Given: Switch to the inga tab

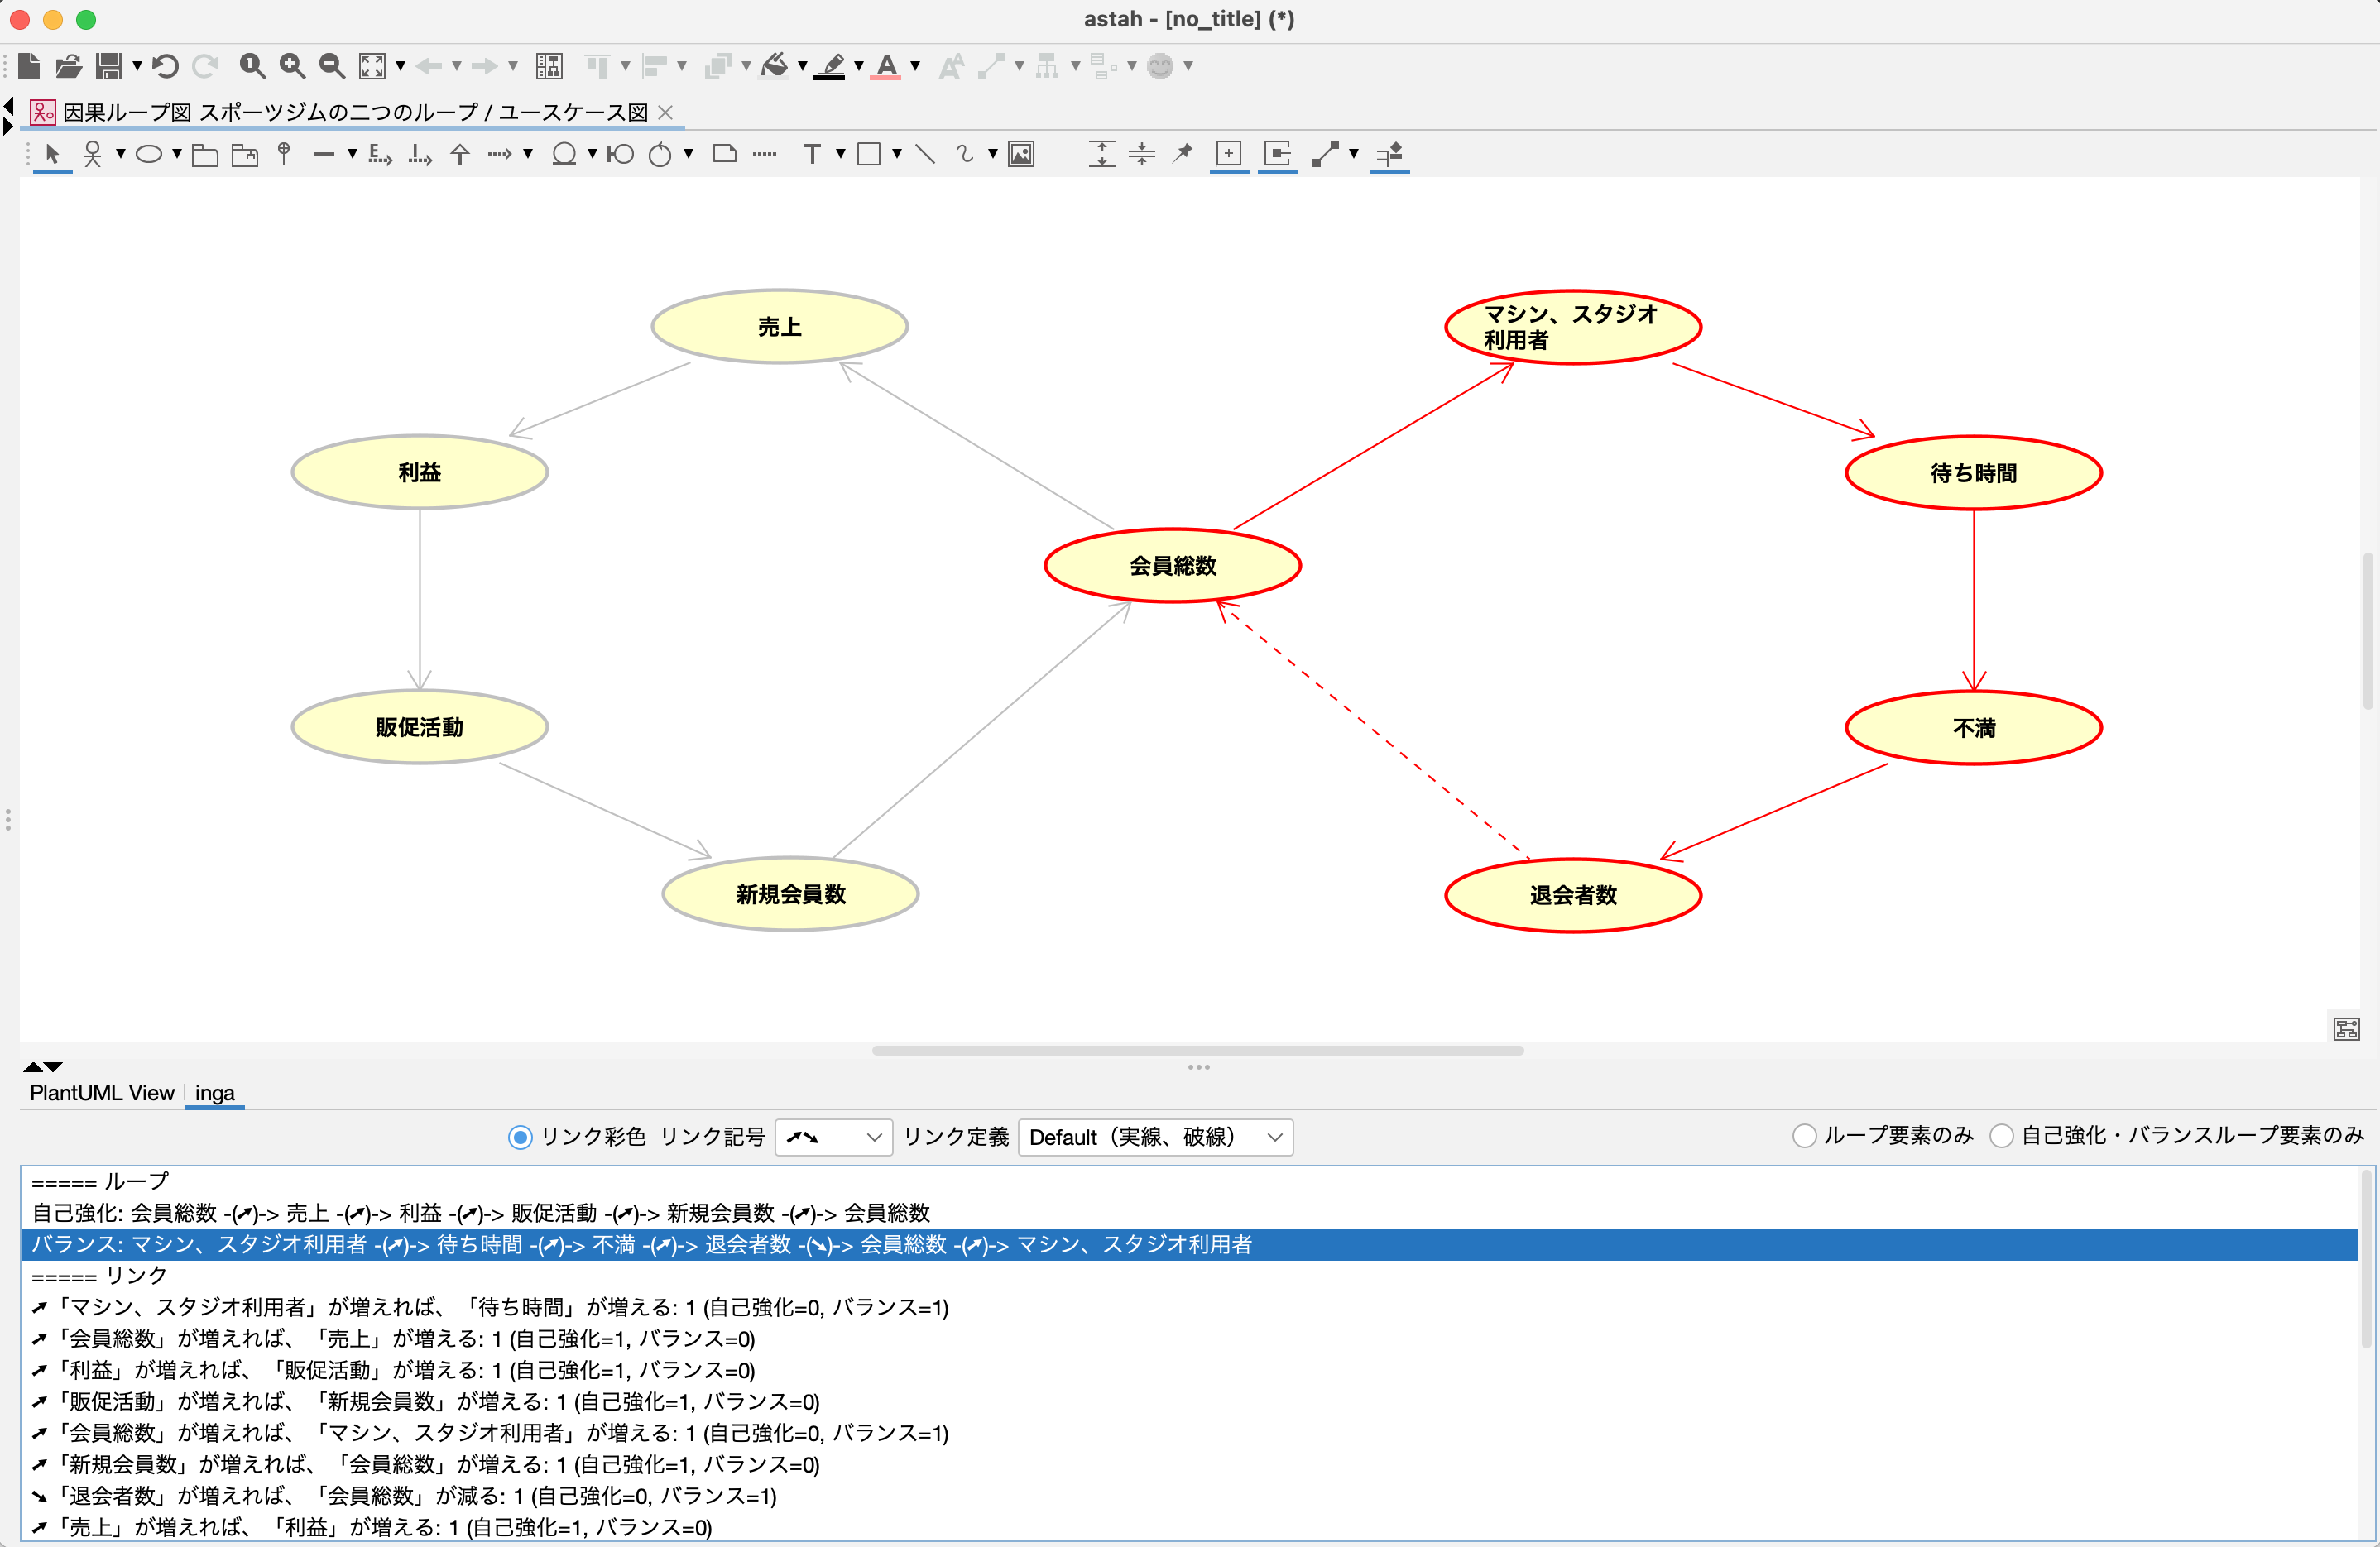Looking at the screenshot, I should click(214, 1092).
